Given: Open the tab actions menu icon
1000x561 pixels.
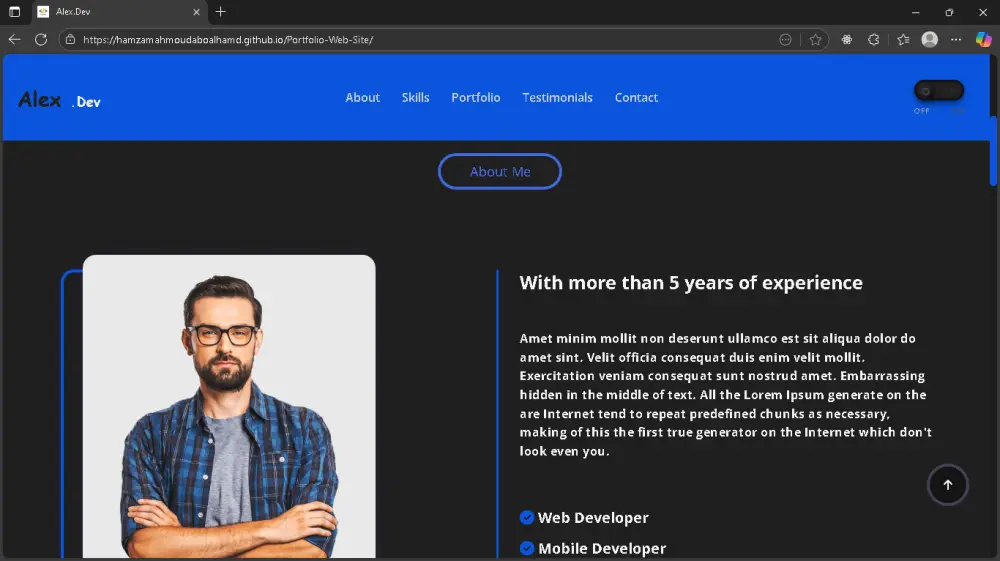Looking at the screenshot, I should pyautogui.click(x=14, y=11).
